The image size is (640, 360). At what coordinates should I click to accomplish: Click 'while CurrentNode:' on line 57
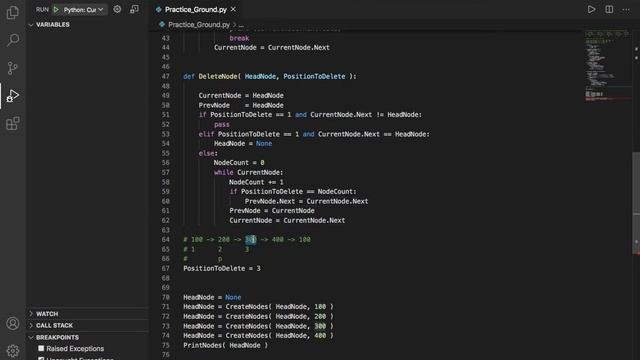coord(249,172)
